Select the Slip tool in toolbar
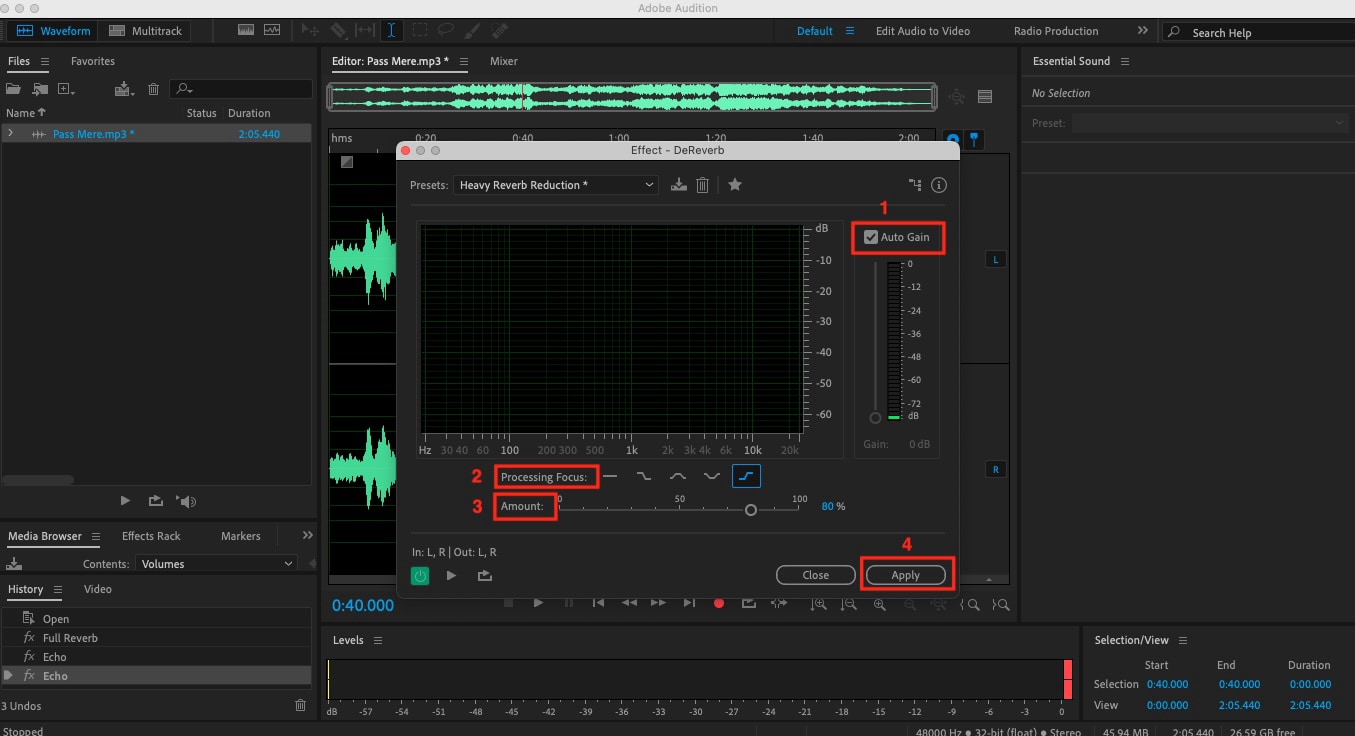Screen dimensions: 1355x736 [365, 31]
